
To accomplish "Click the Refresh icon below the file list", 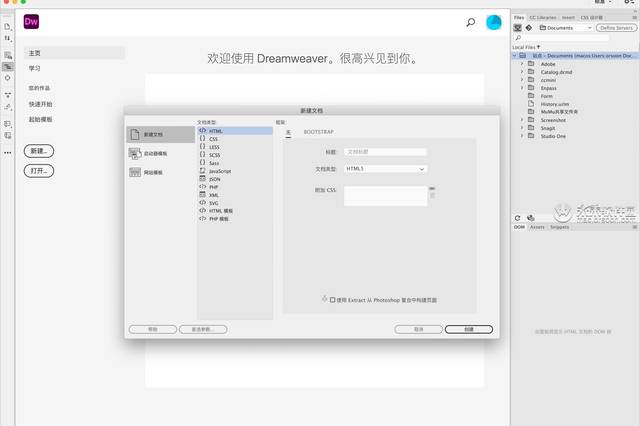I will pyautogui.click(x=518, y=218).
